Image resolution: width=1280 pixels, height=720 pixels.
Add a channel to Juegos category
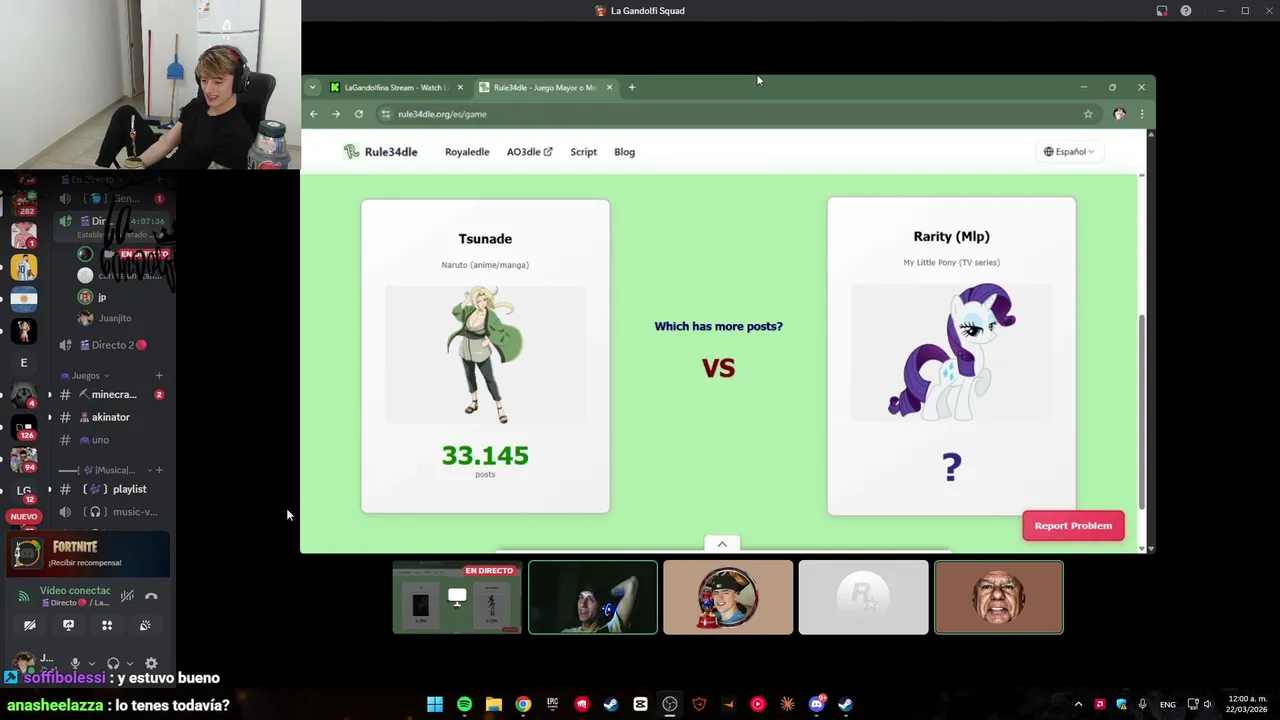point(159,376)
